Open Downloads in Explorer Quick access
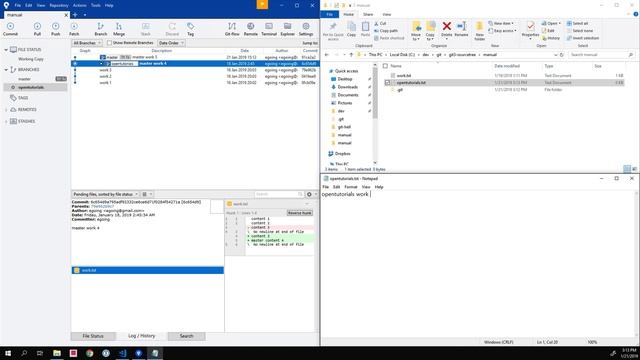Viewport: 640px width, 360px height. click(347, 87)
